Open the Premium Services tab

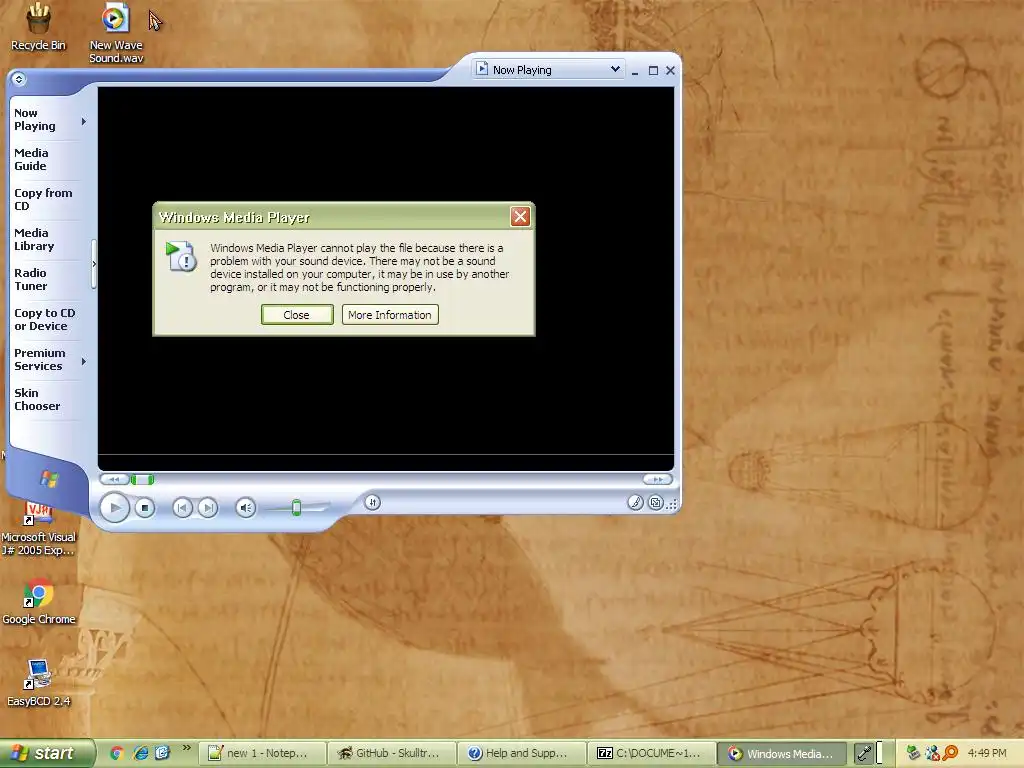point(40,359)
